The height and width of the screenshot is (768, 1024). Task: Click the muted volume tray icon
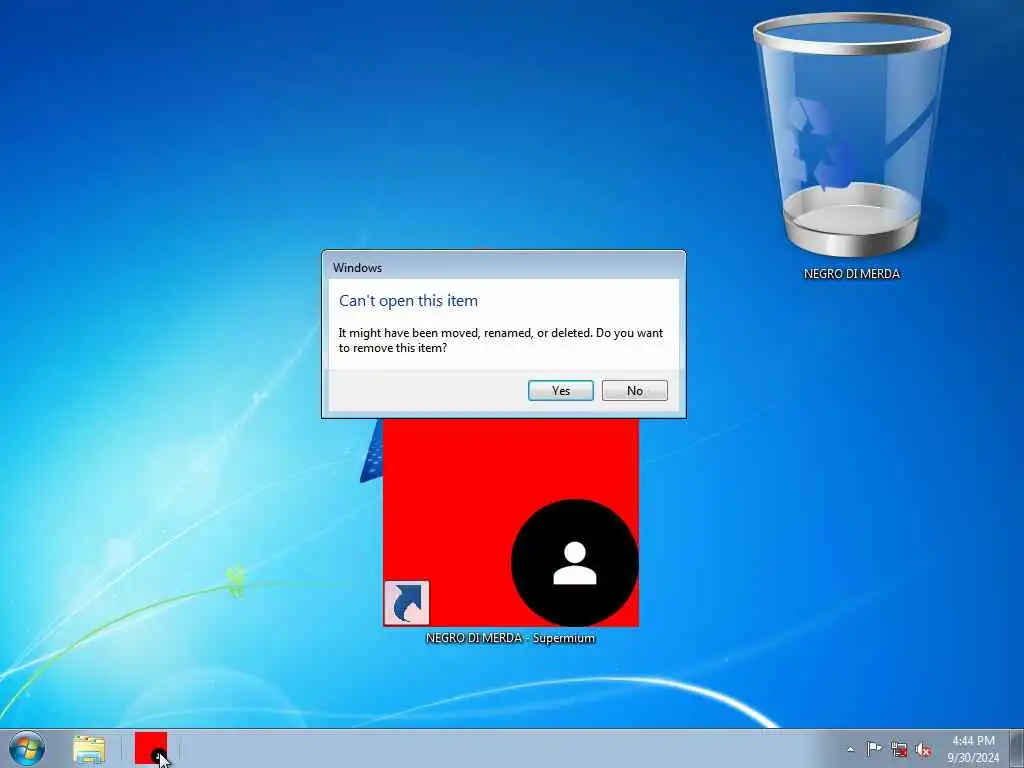(923, 749)
